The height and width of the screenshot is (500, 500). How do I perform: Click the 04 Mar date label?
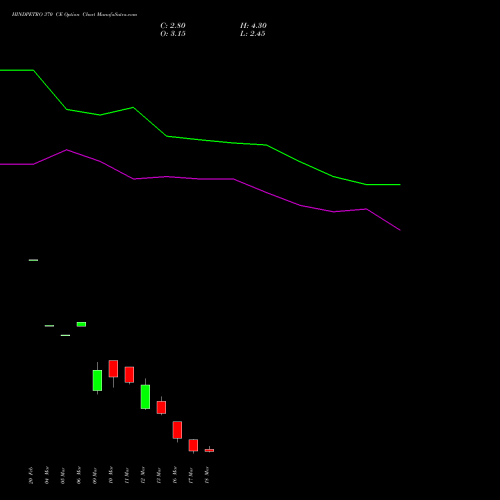[x=47, y=475]
